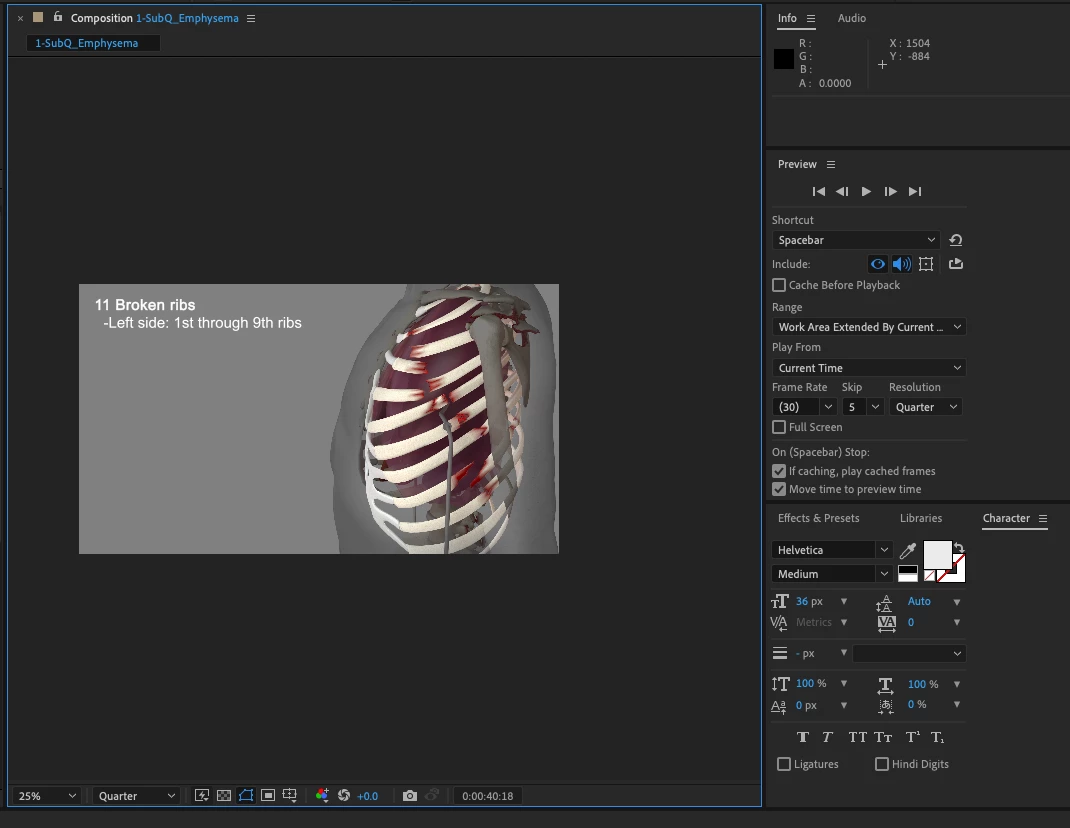Click the Fast Previews lightning icon
The width and height of the screenshot is (1070, 828).
(202, 796)
